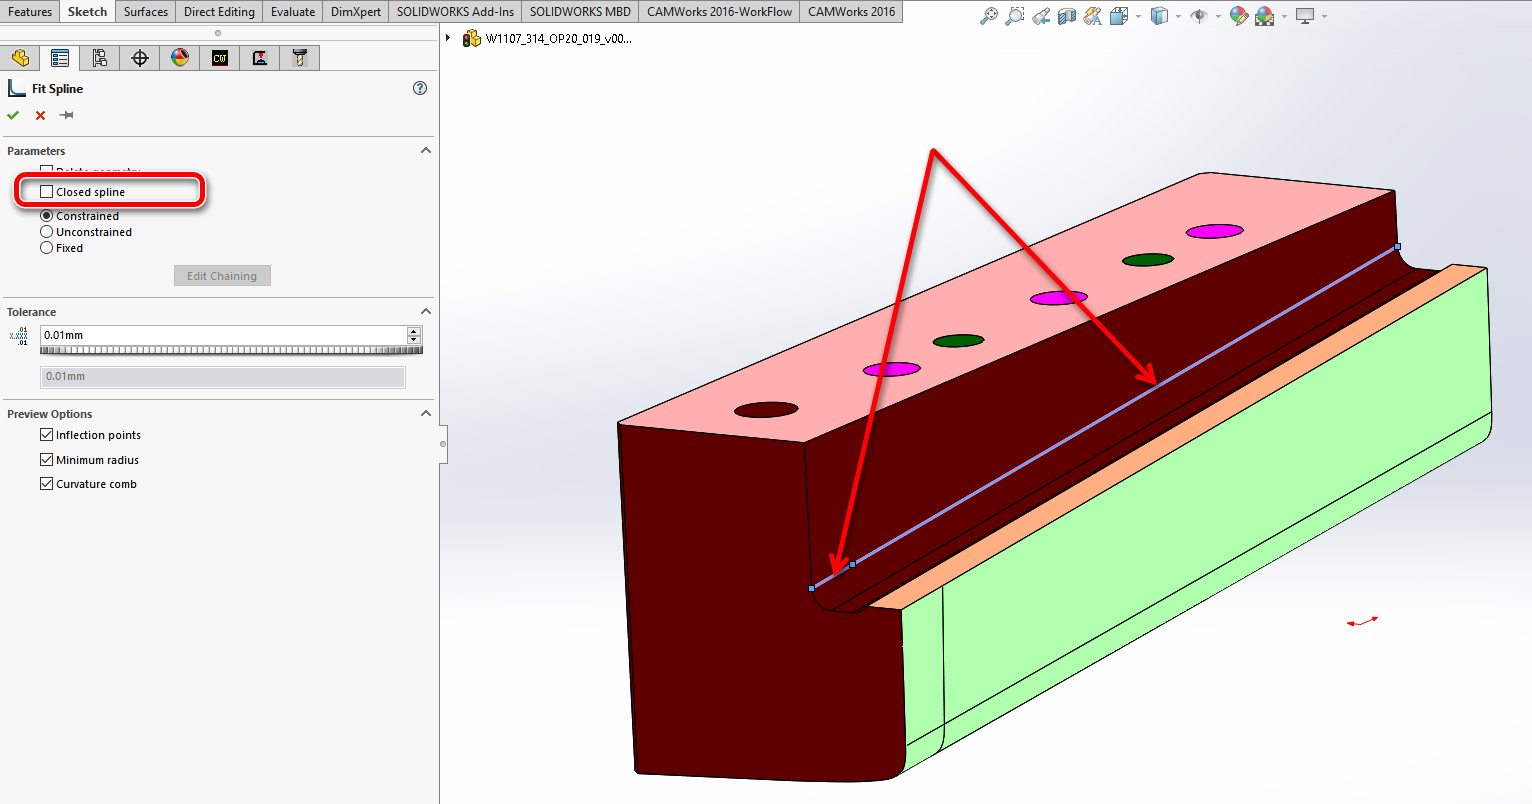This screenshot has height=804, width=1532.
Task: Open Fit Spline help question mark
Action: [420, 88]
